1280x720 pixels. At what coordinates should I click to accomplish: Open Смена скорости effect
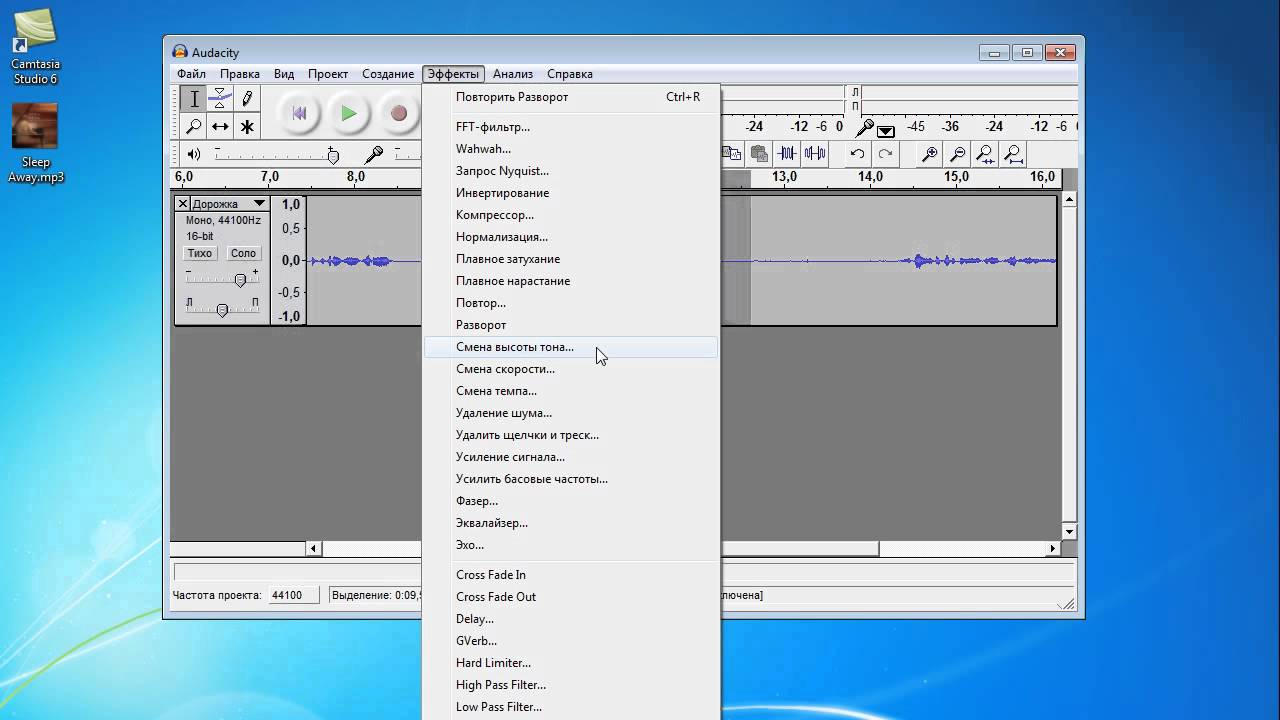[571, 369]
